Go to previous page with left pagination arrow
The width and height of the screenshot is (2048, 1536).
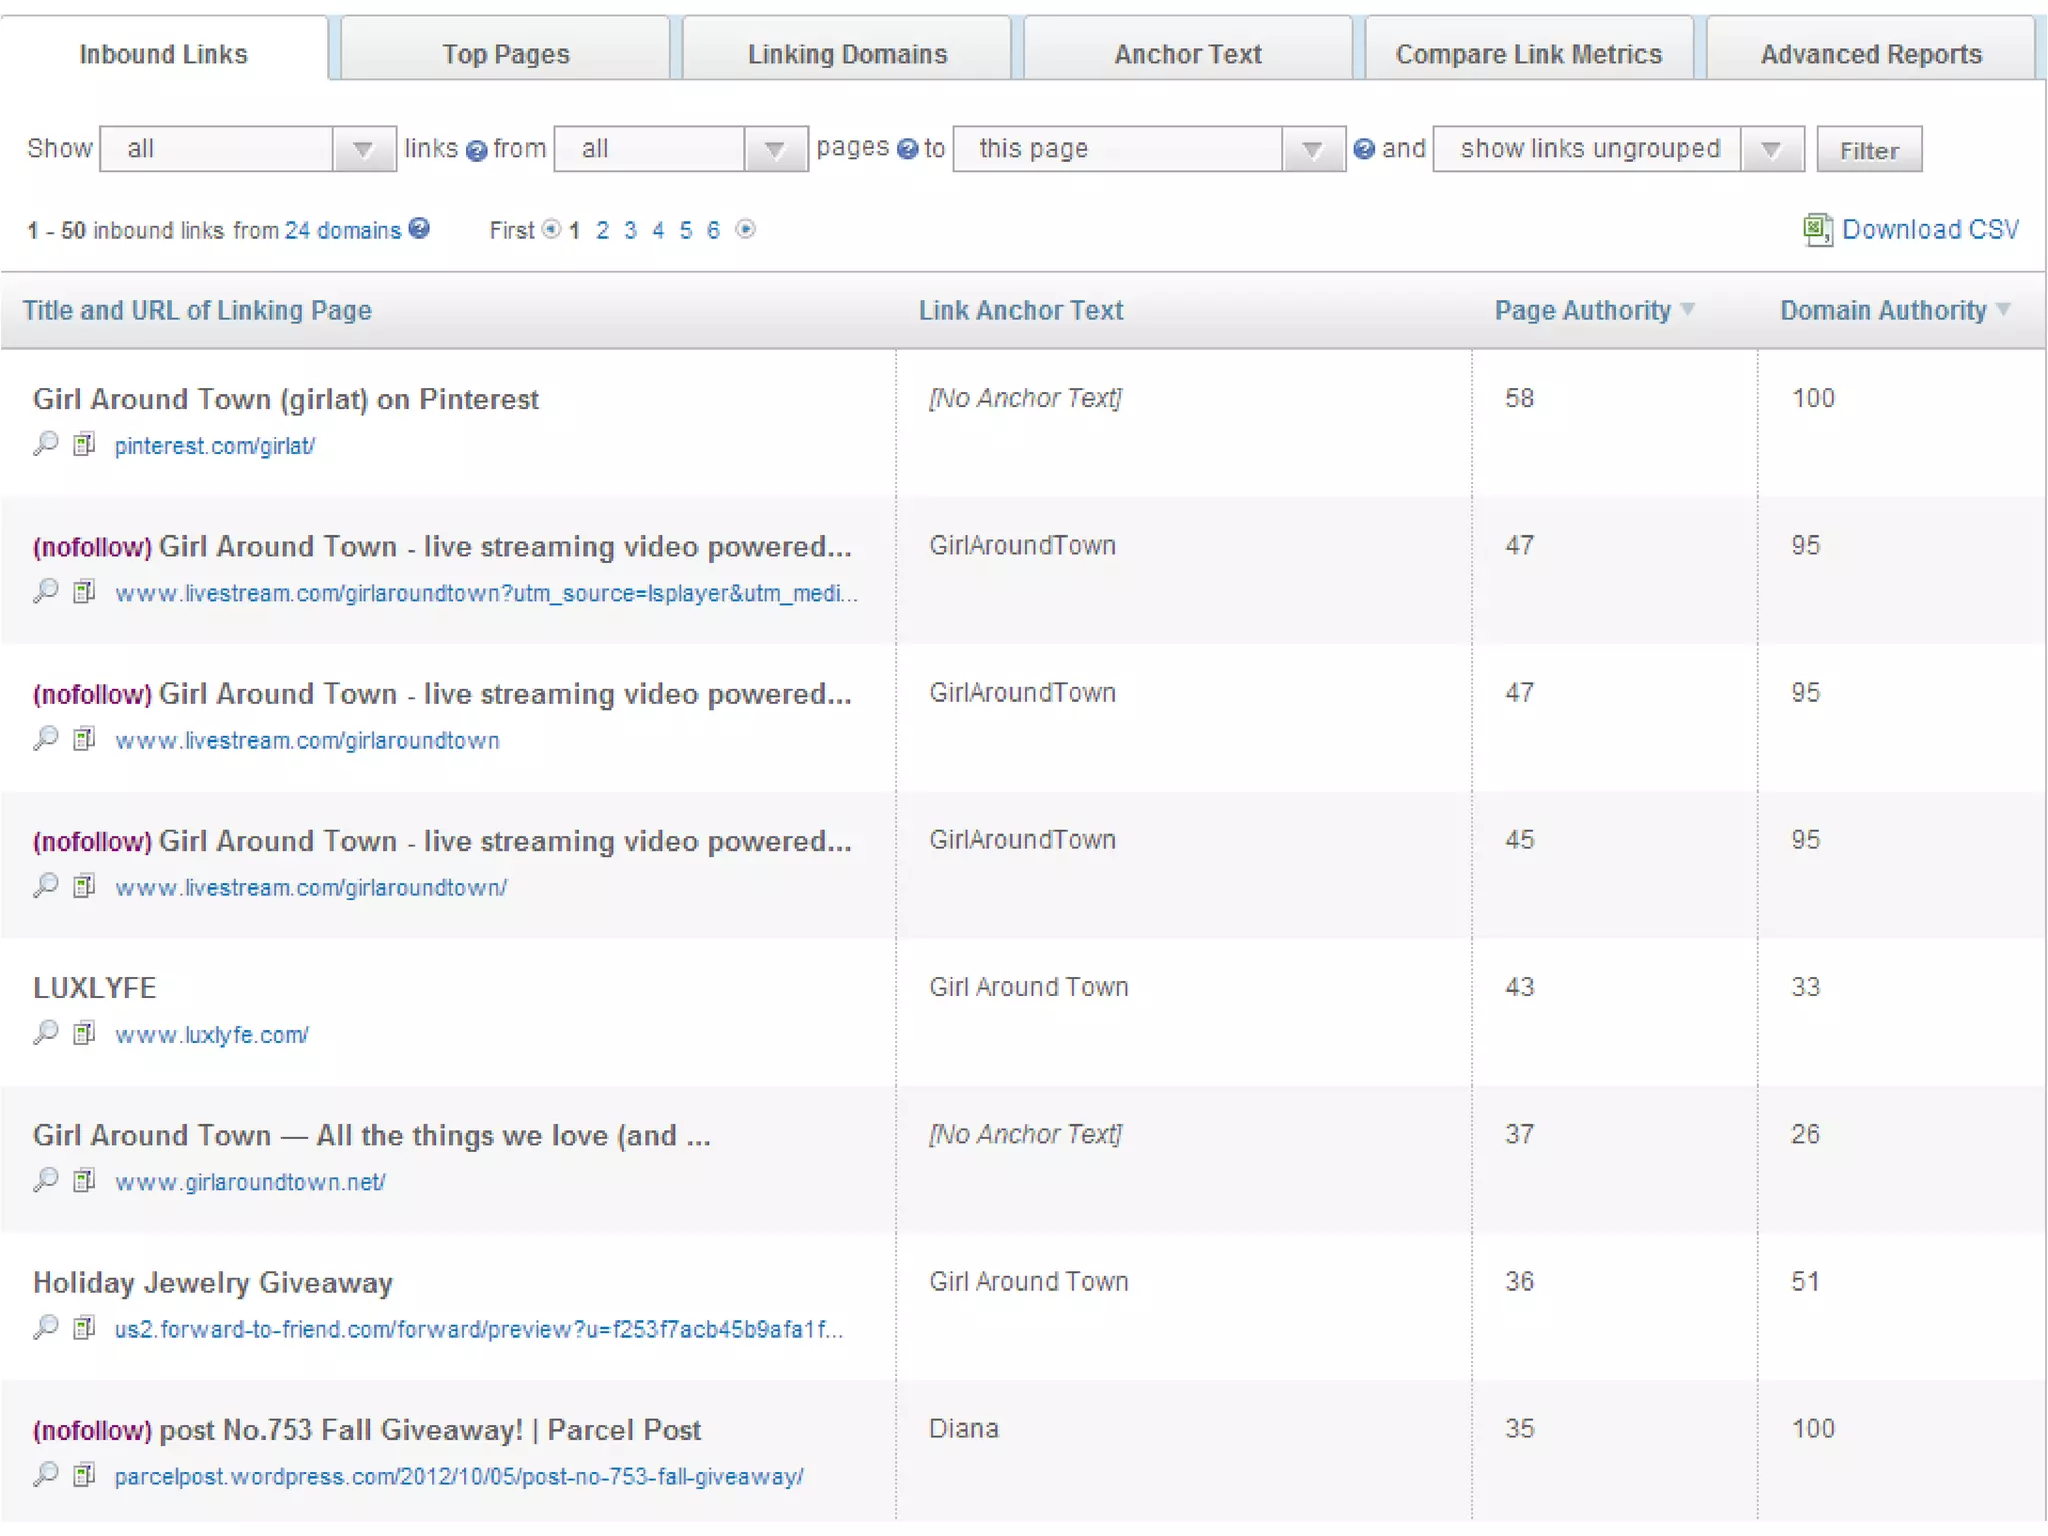(551, 229)
